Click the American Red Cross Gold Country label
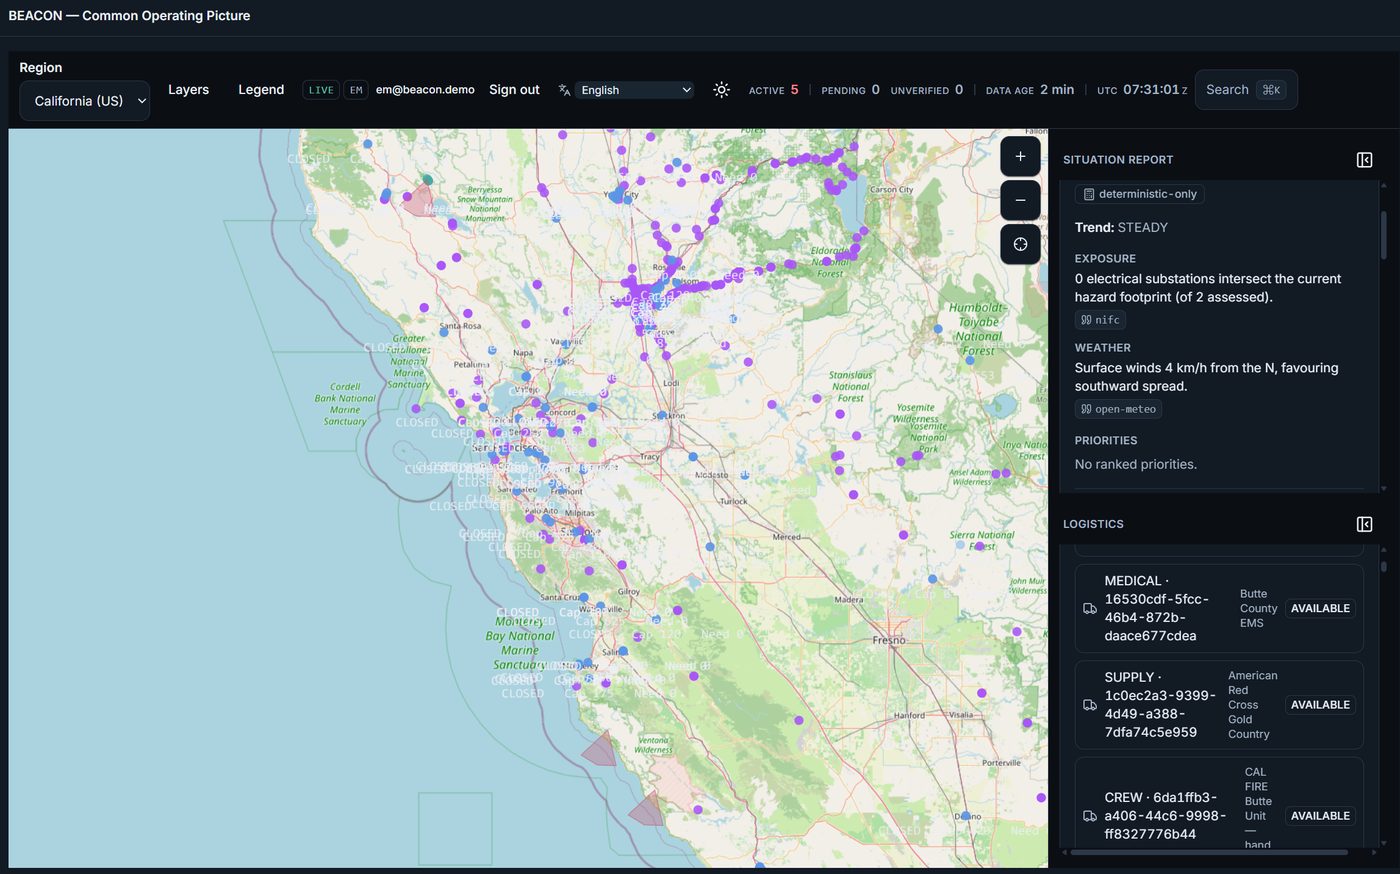The image size is (1400, 874). (1252, 705)
